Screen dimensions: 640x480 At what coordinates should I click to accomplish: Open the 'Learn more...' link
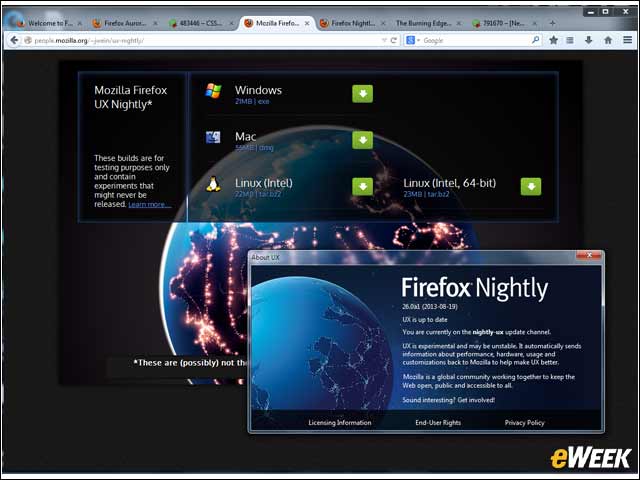click(x=149, y=204)
